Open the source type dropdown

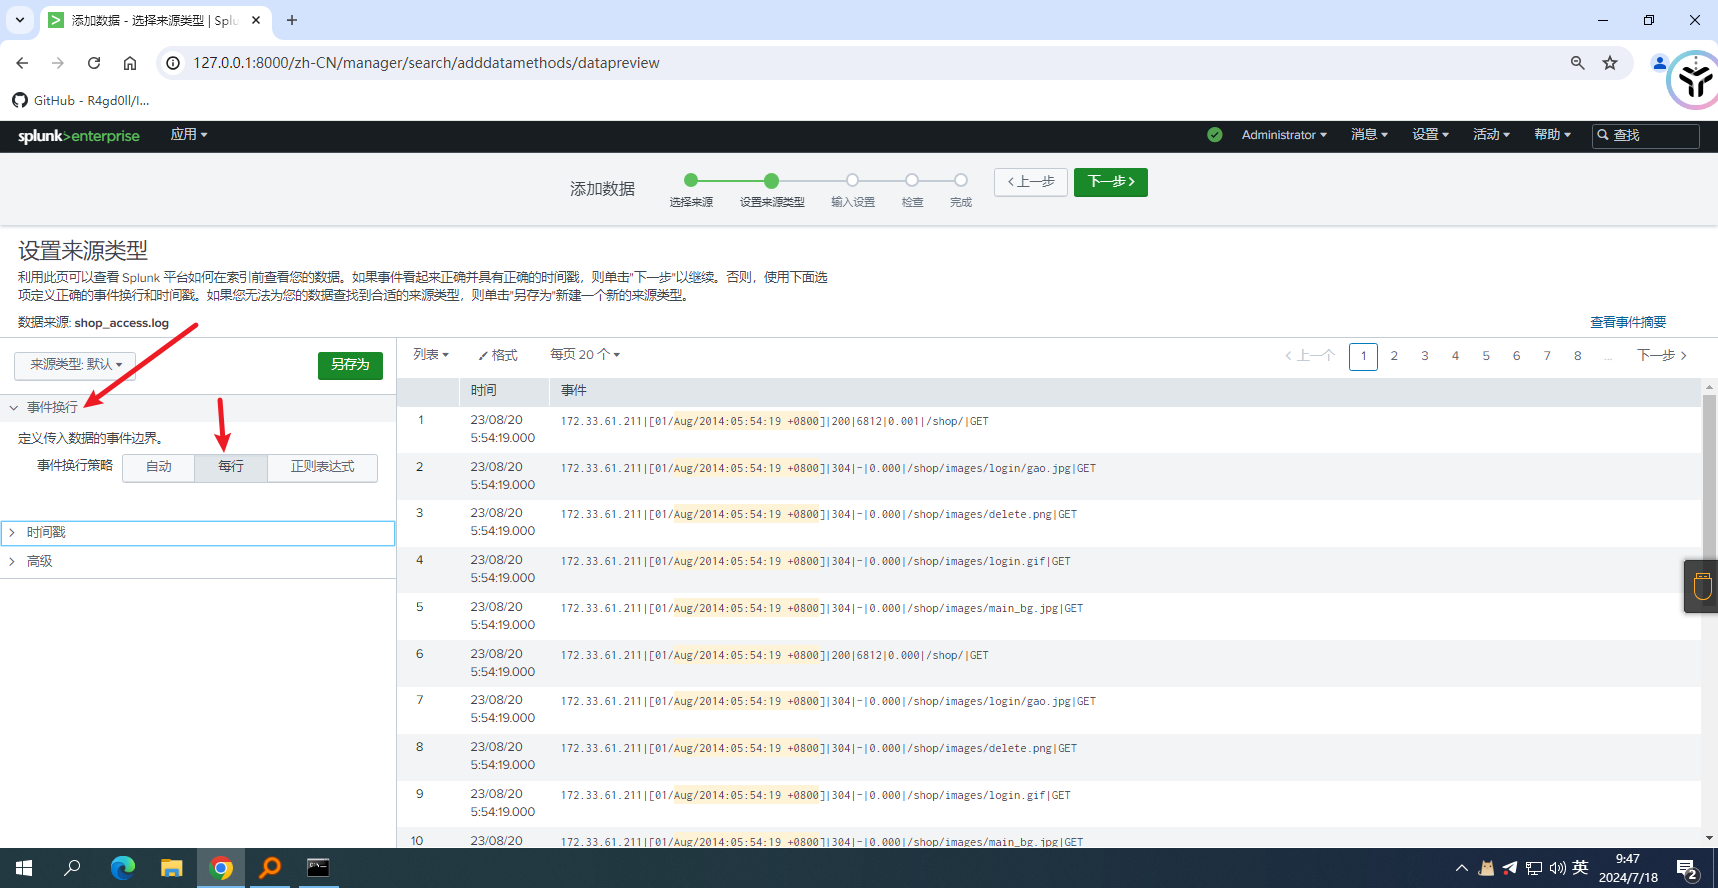tap(75, 365)
